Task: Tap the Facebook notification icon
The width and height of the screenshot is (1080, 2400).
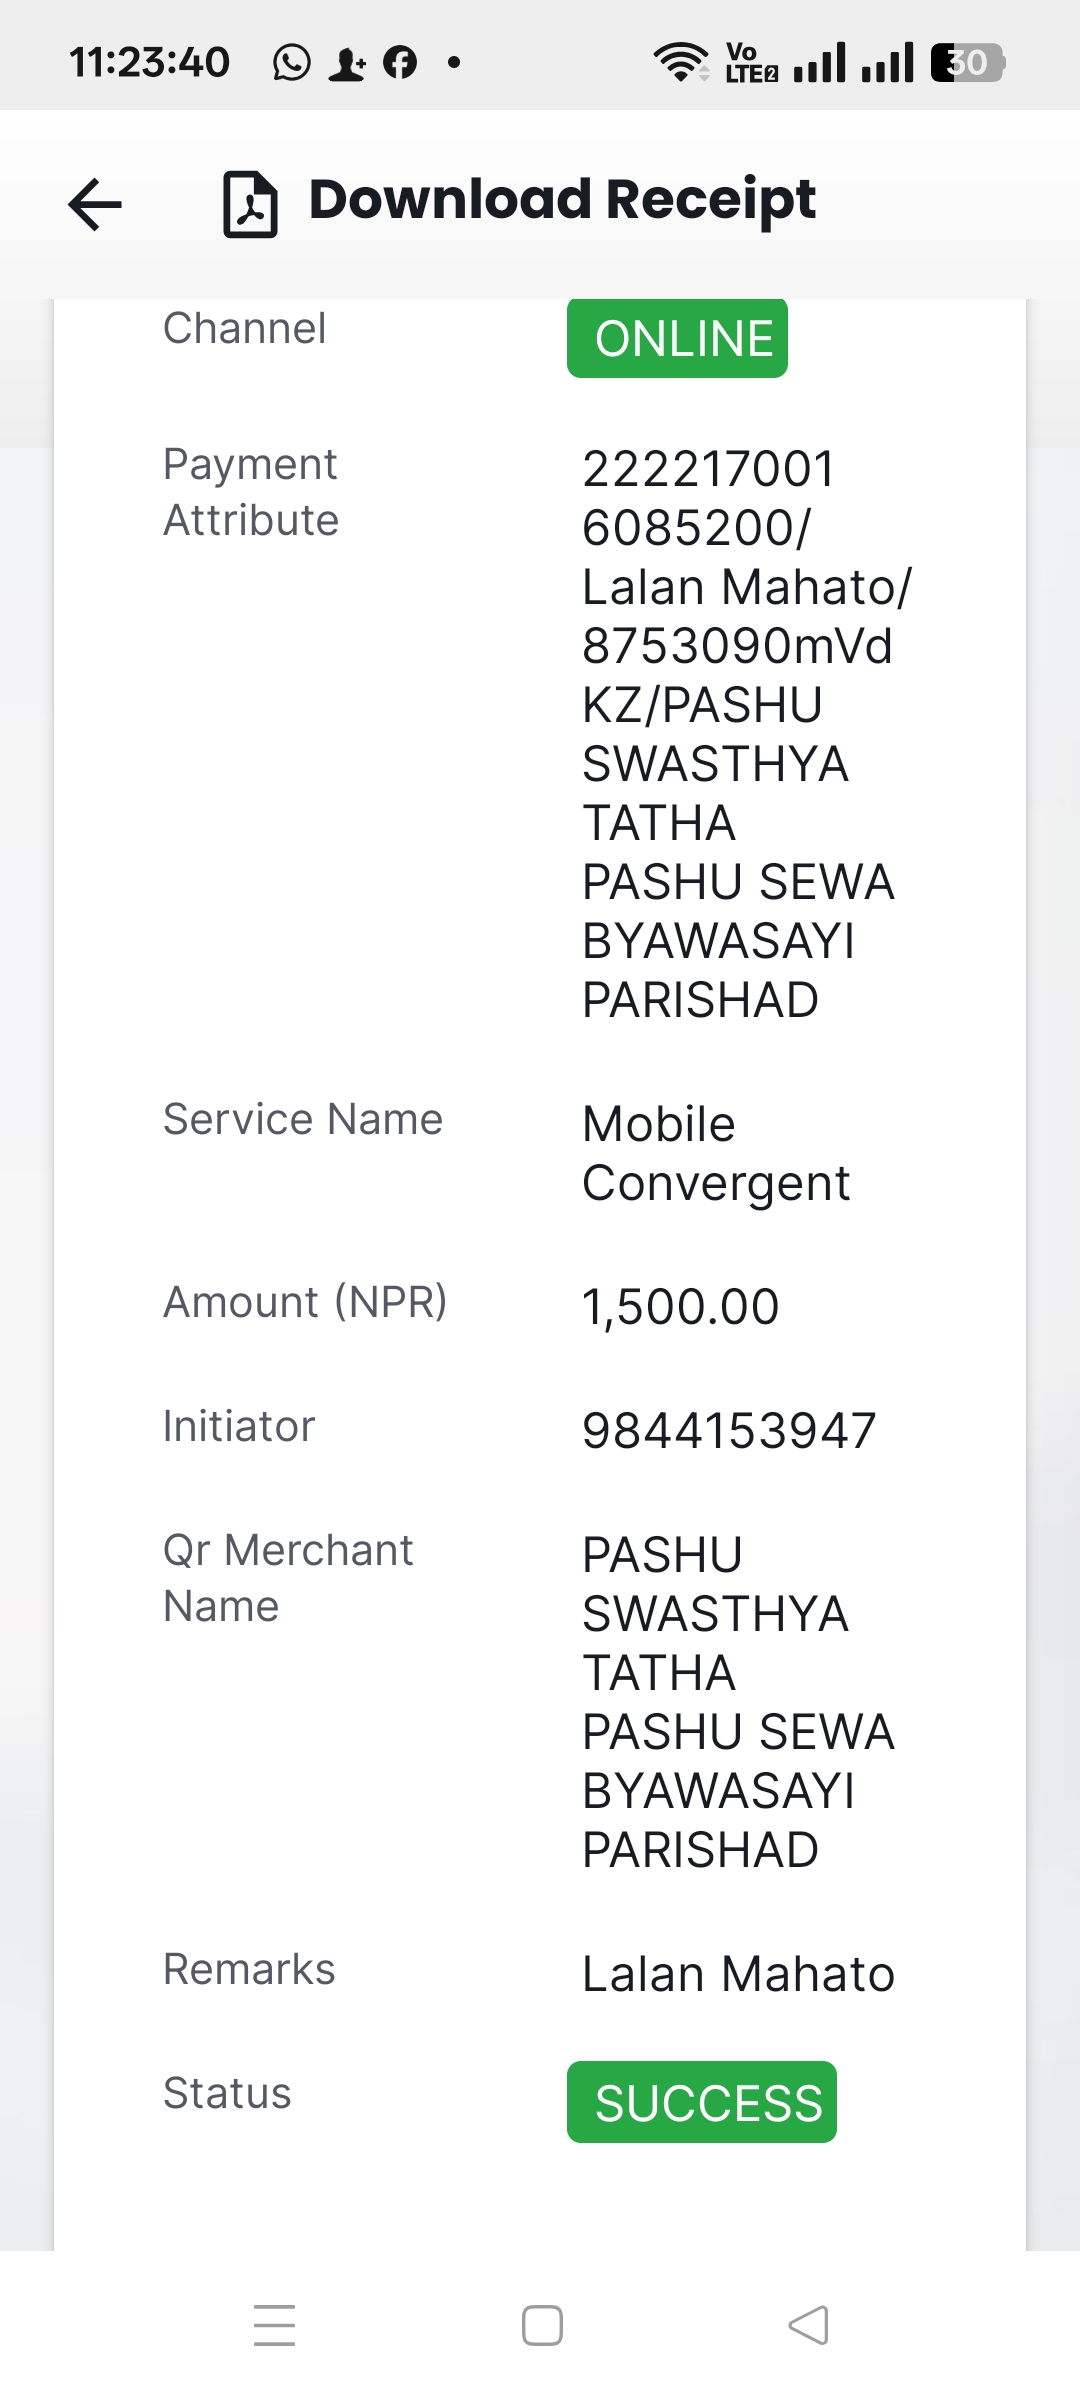Action: coord(400,62)
